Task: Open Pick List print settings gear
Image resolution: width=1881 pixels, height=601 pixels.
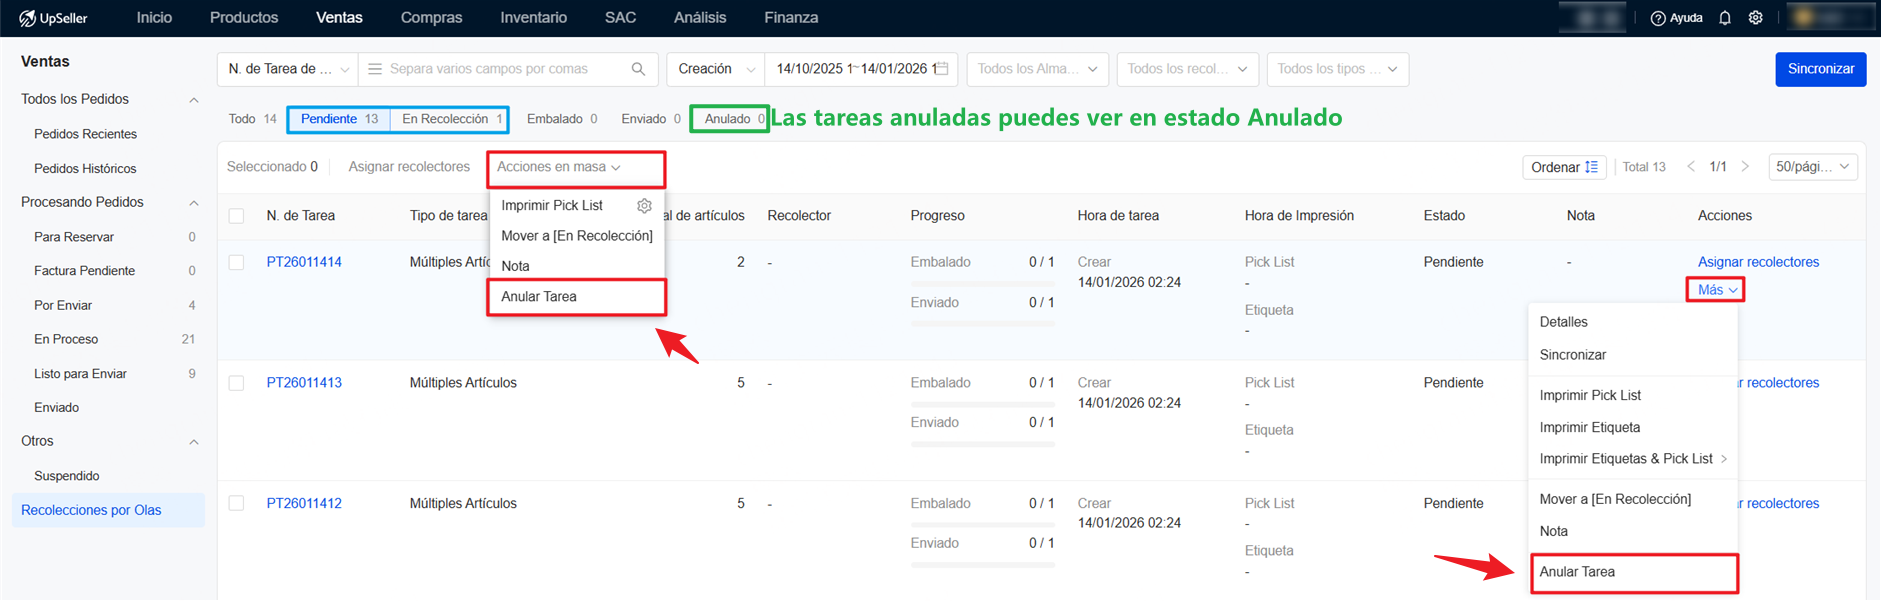Action: tap(644, 205)
